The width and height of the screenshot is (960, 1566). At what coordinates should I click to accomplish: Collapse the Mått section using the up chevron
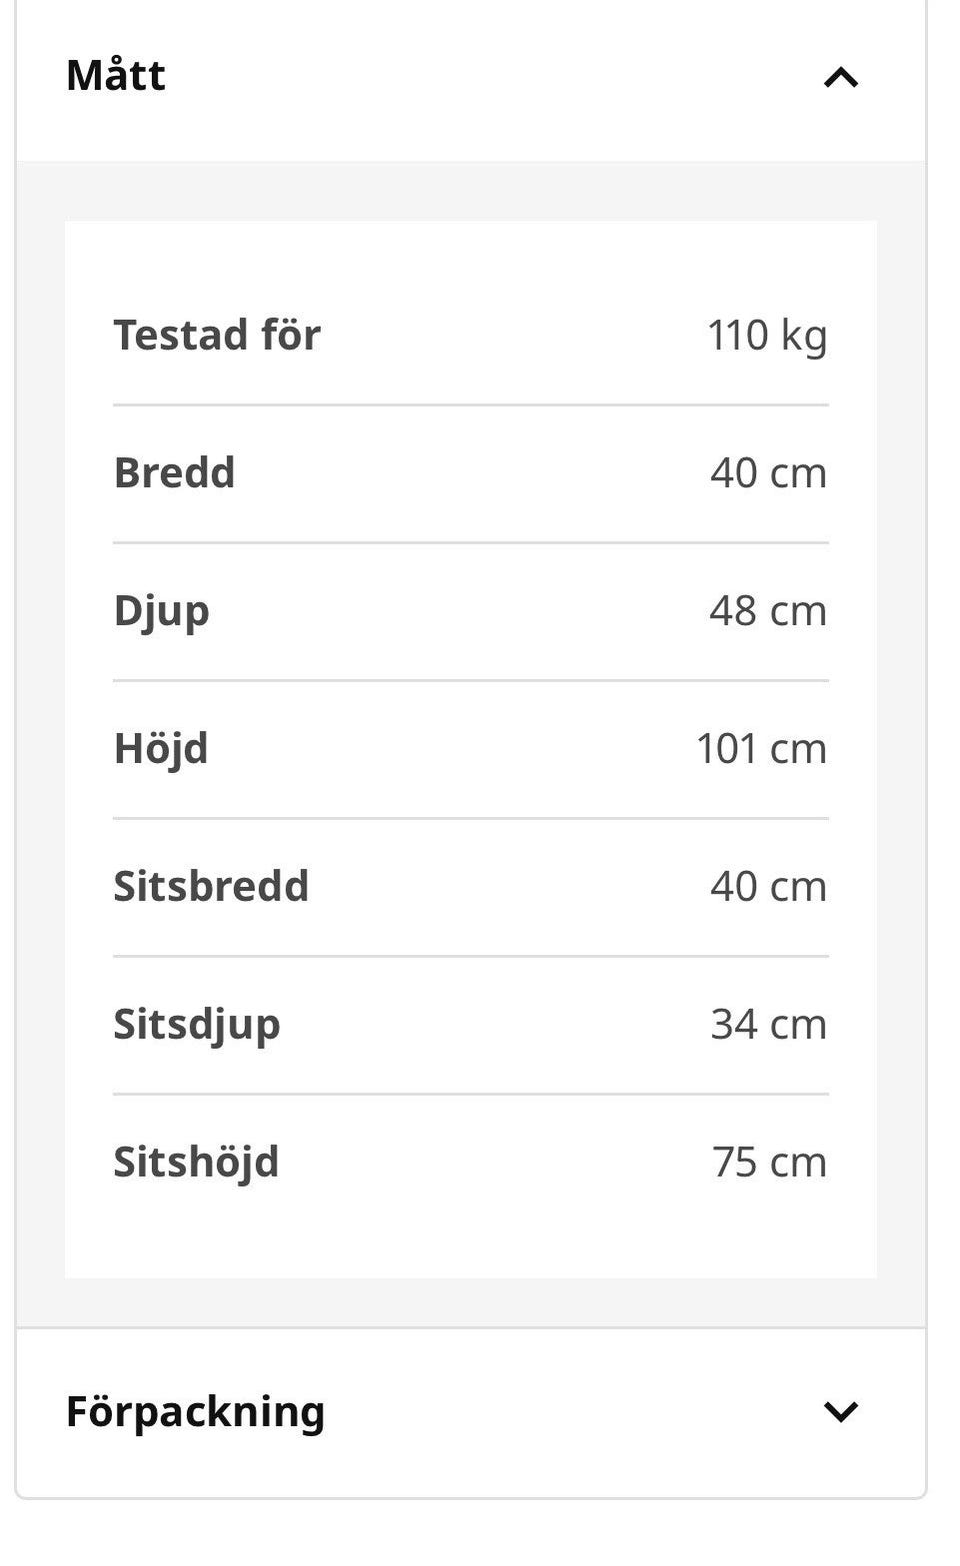(x=841, y=77)
